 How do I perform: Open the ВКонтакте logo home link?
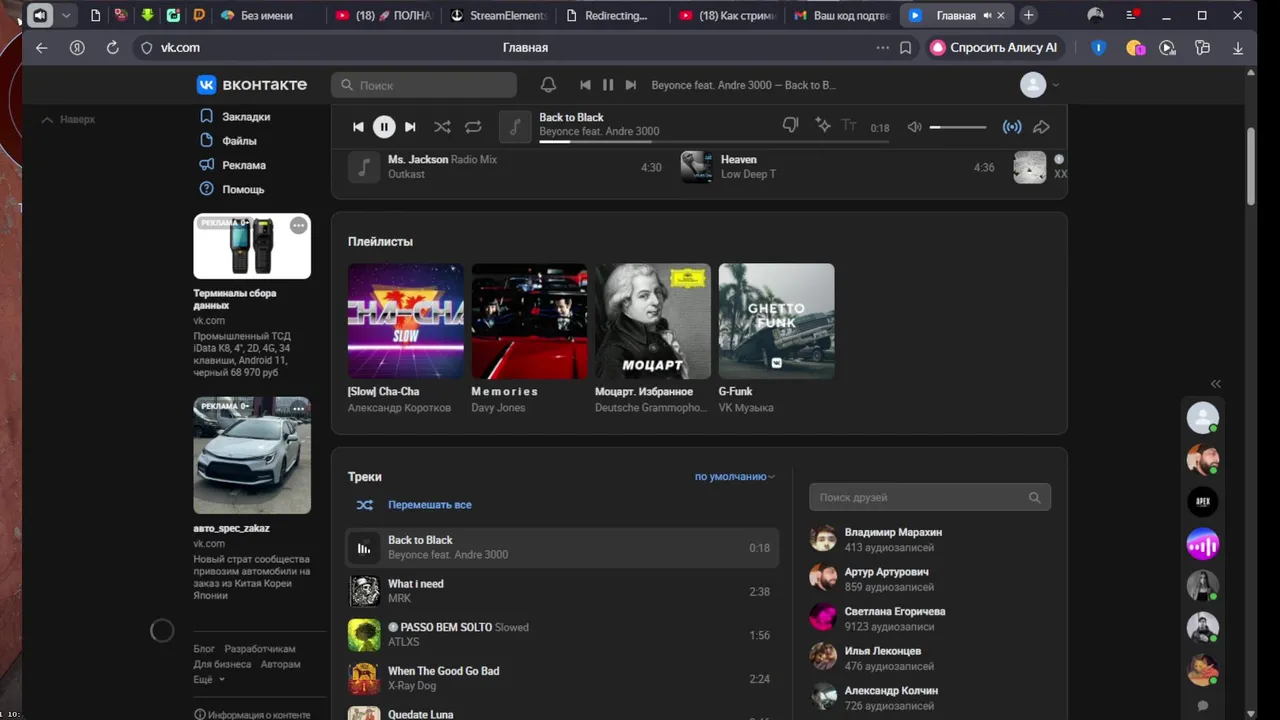coord(252,85)
